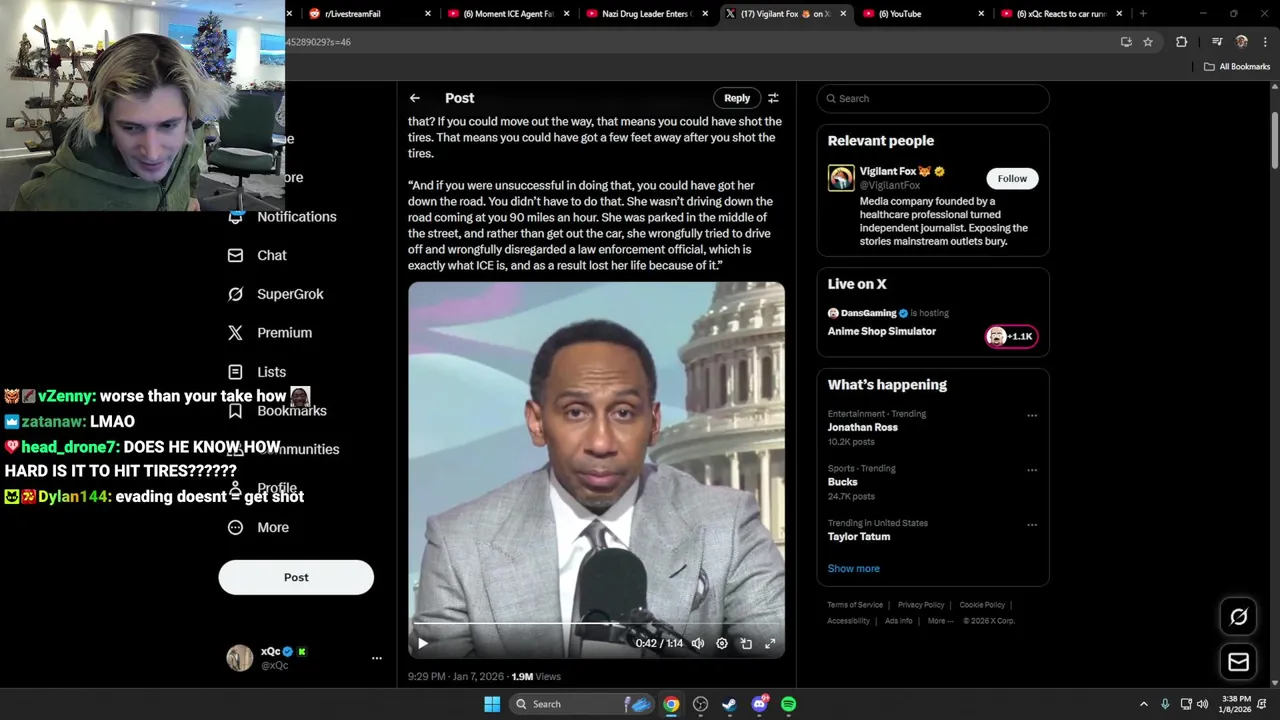Open xQc account options menu
The height and width of the screenshot is (720, 1280).
[x=376, y=658]
